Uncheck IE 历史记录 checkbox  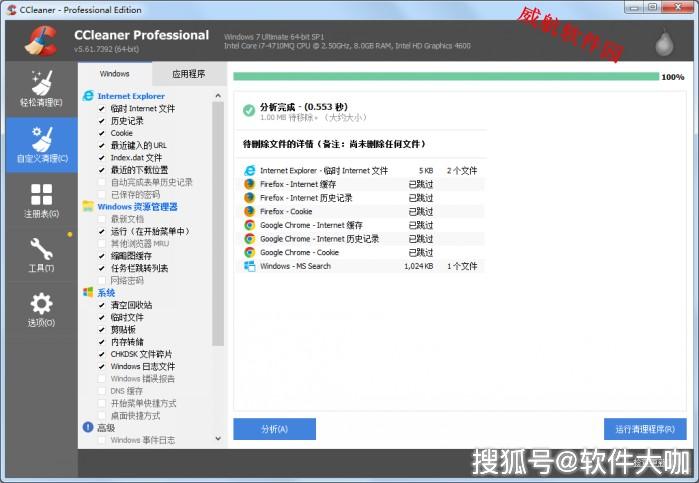coord(102,121)
